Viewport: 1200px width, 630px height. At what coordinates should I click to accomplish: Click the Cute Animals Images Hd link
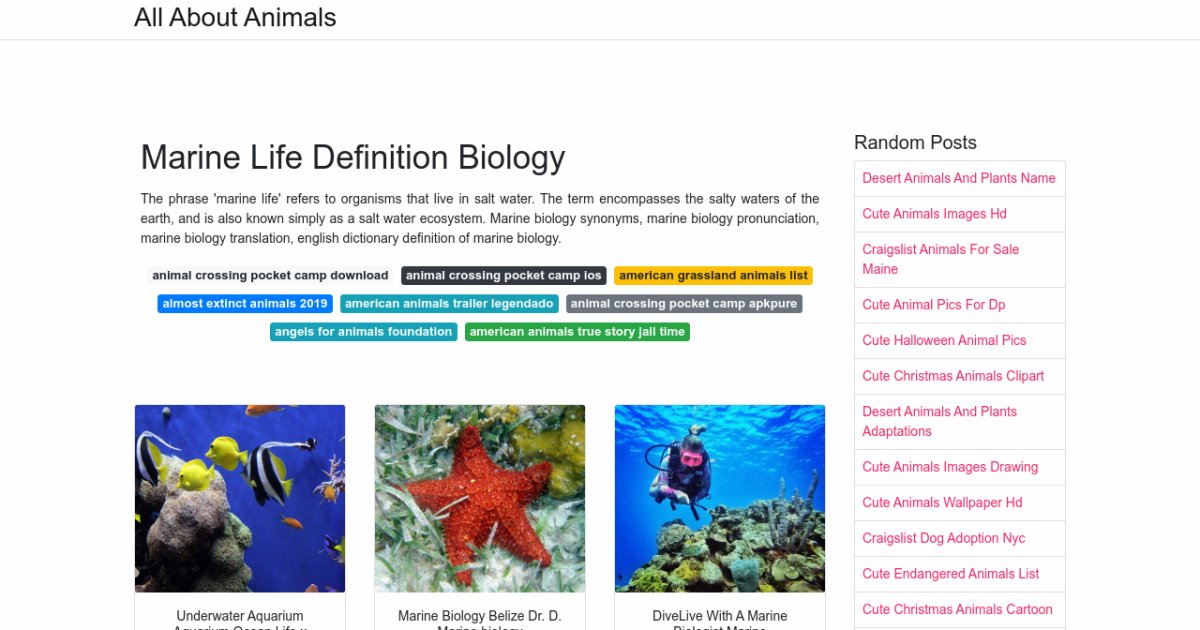[x=934, y=214]
